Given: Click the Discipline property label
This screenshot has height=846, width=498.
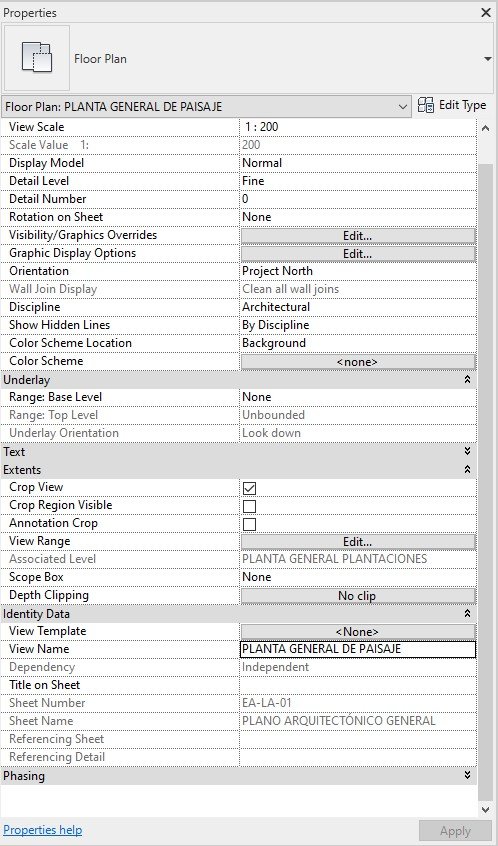Looking at the screenshot, I should tap(35, 307).
